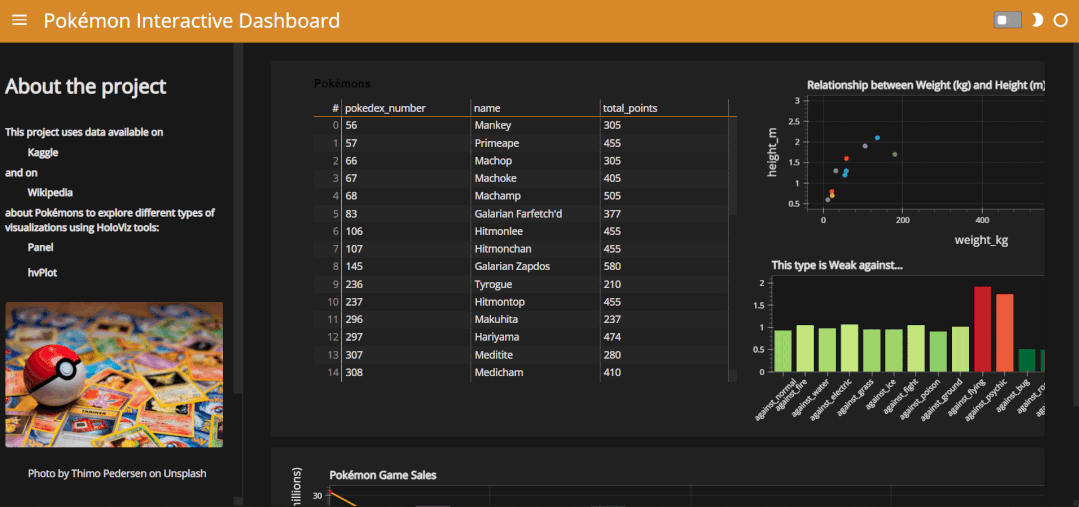Select the Mankey name cell
The height and width of the screenshot is (507, 1079).
(x=535, y=125)
